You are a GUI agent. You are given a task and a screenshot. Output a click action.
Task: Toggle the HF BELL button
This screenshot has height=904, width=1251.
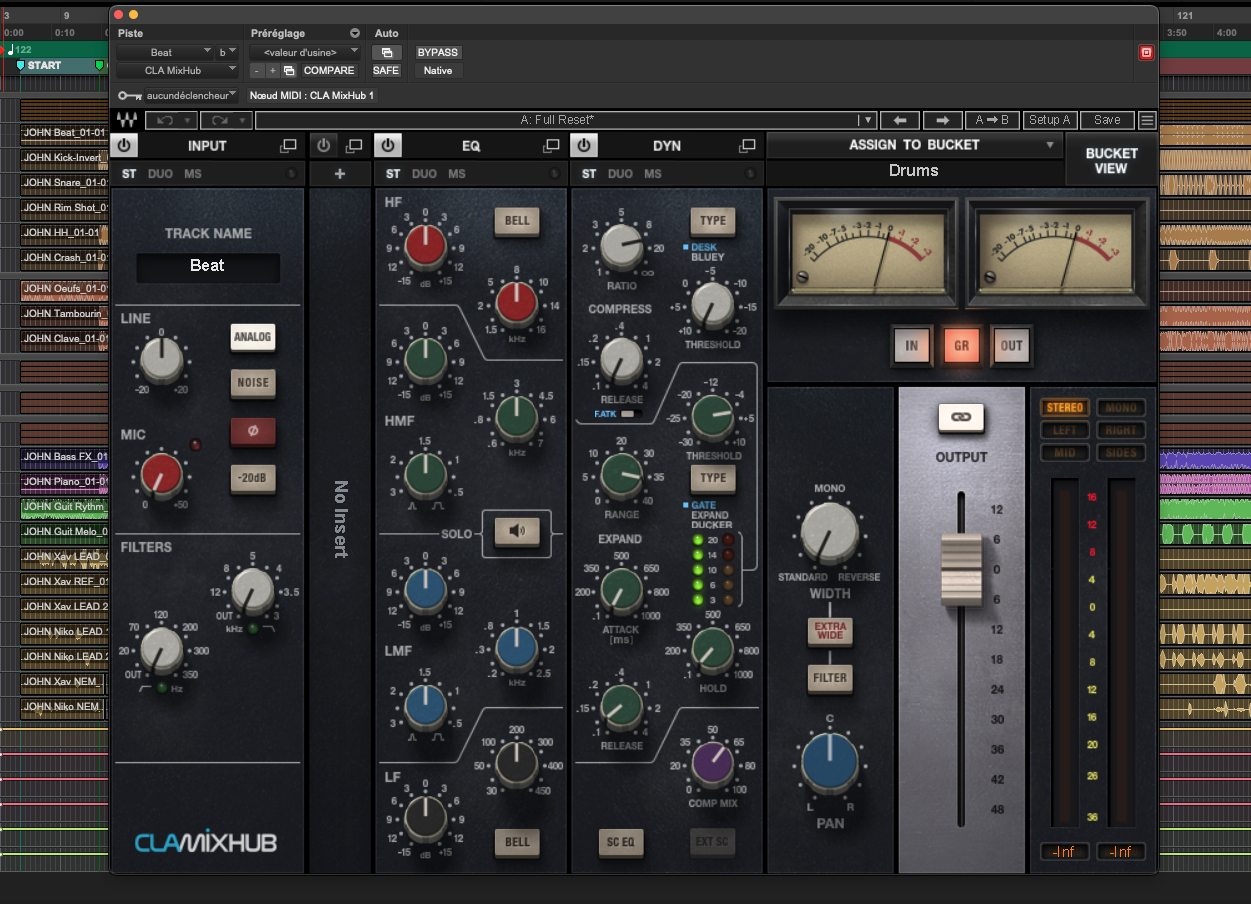[517, 221]
